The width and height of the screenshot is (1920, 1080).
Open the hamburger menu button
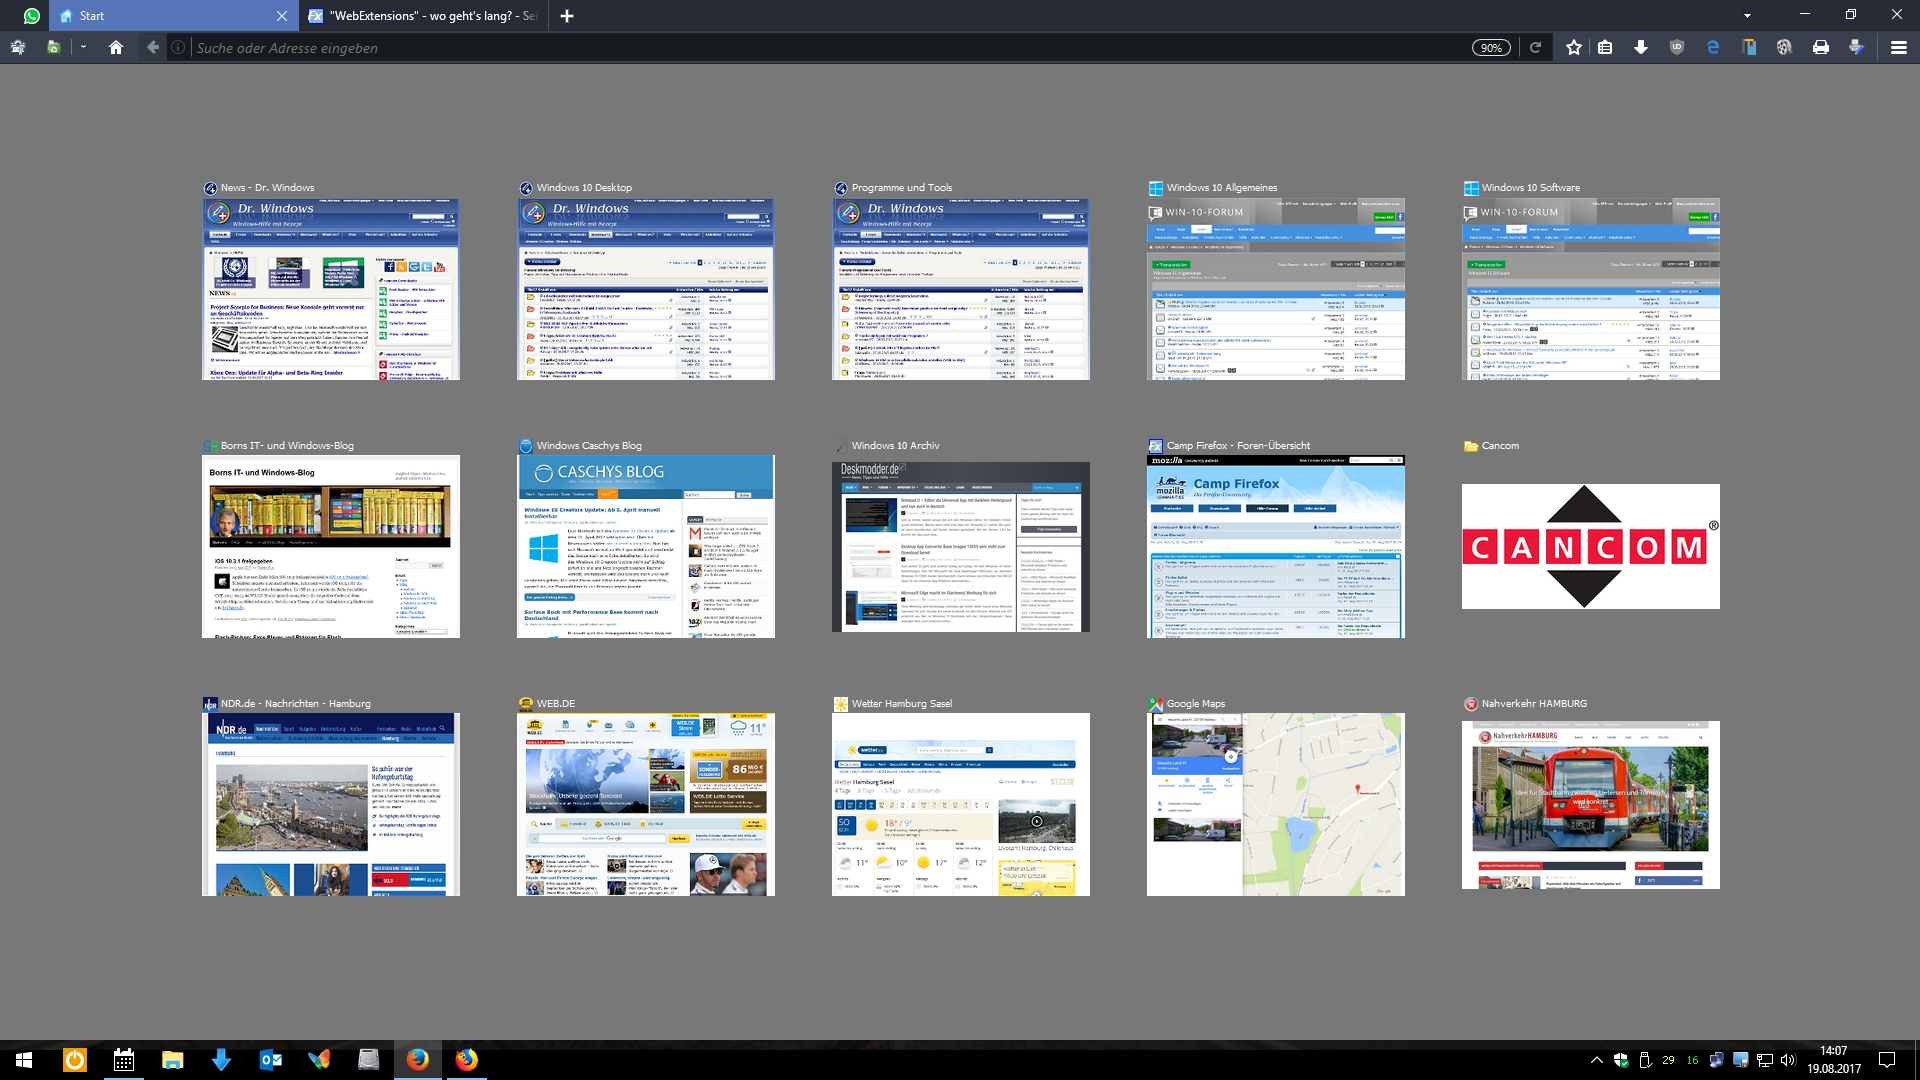[x=1898, y=47]
